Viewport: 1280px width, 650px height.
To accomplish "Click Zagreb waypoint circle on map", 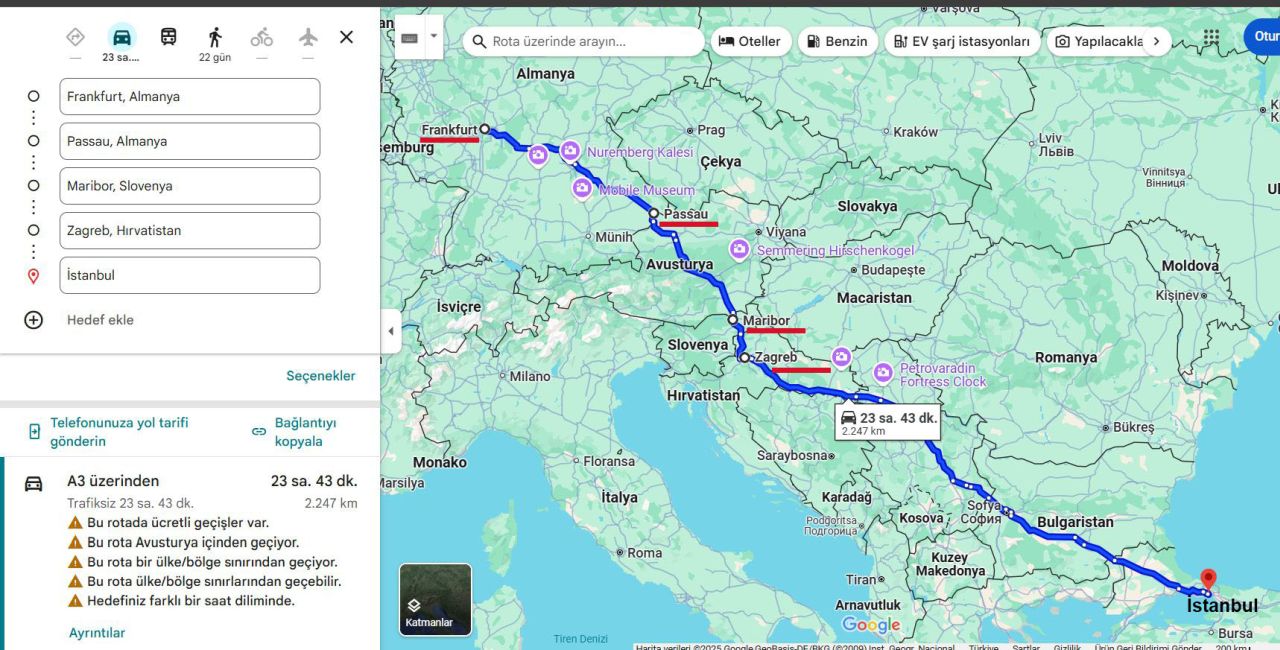I will click(x=744, y=356).
